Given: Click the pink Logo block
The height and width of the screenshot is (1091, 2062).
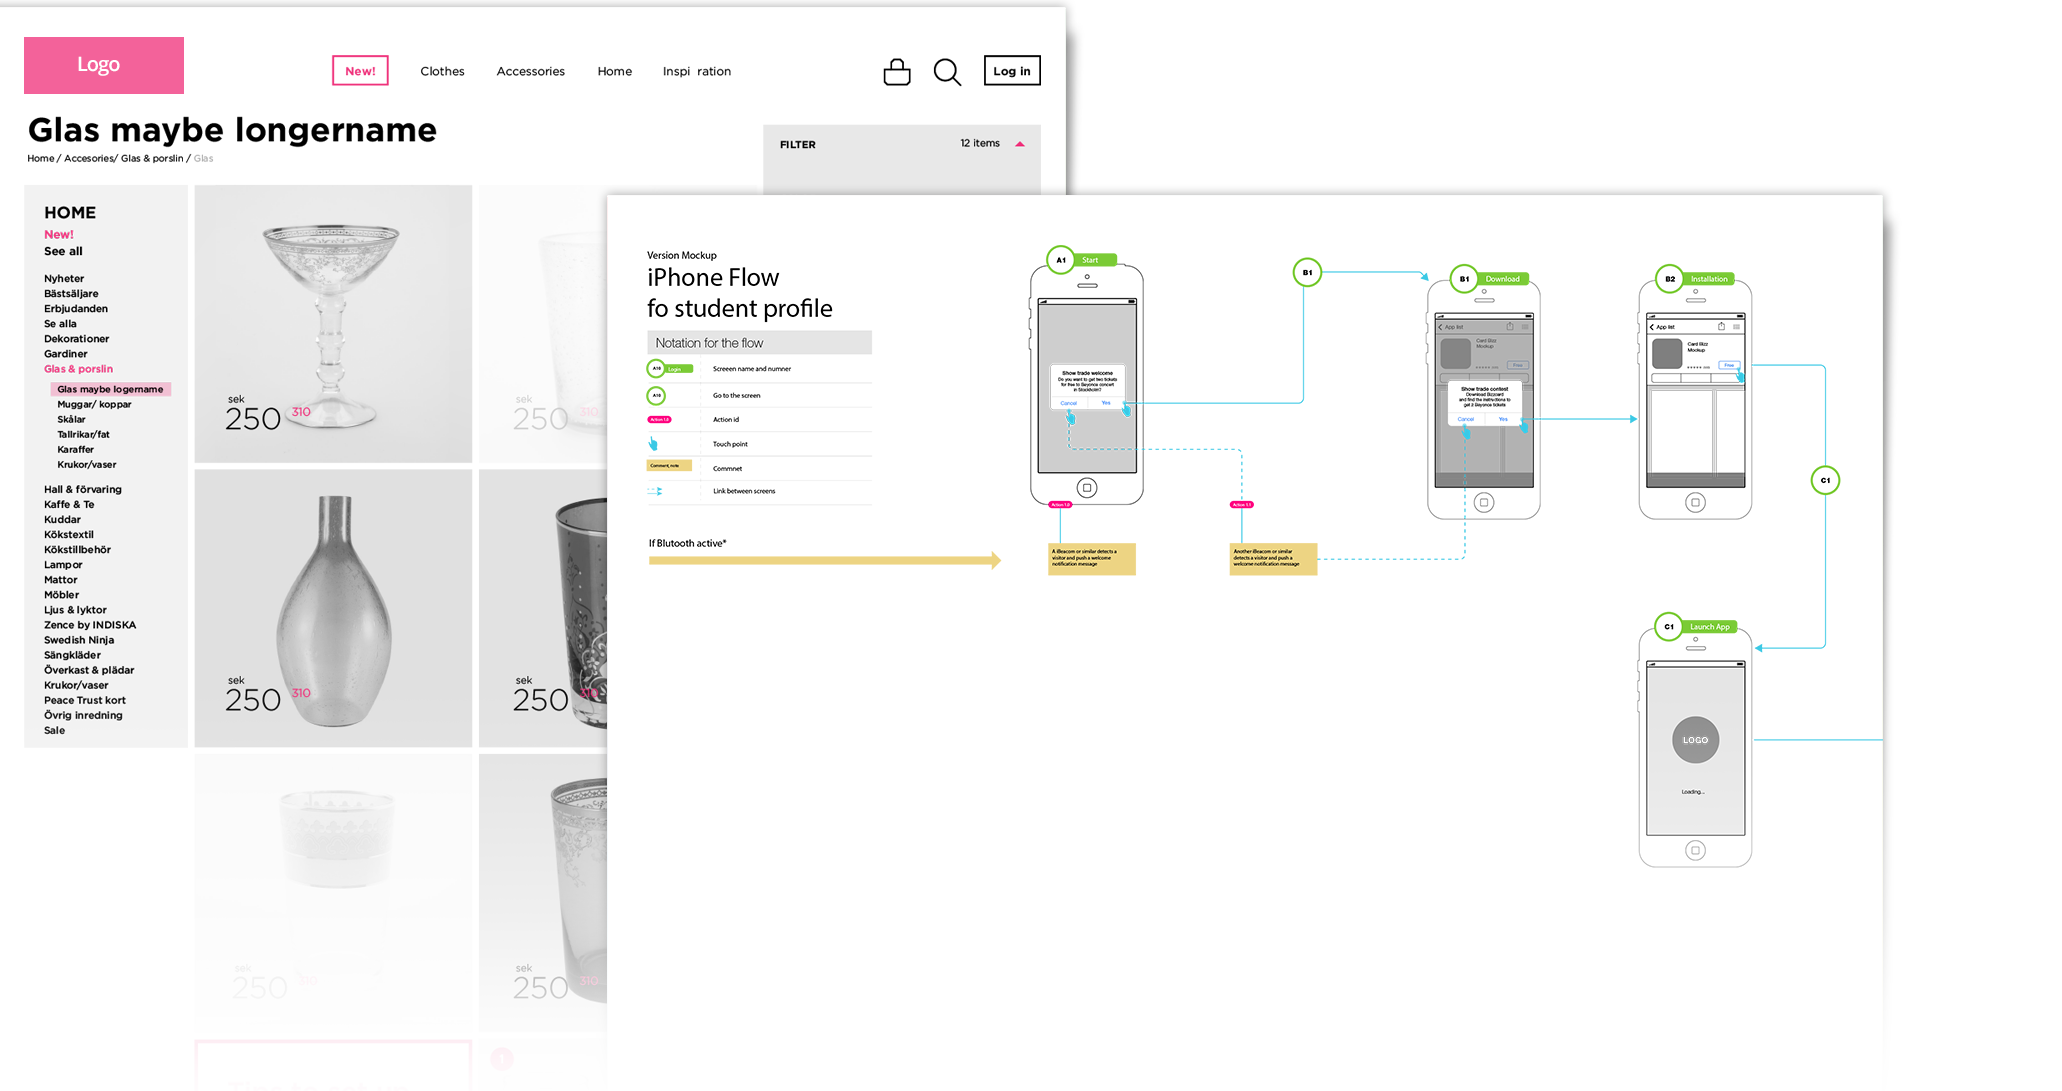Looking at the screenshot, I should click(104, 65).
